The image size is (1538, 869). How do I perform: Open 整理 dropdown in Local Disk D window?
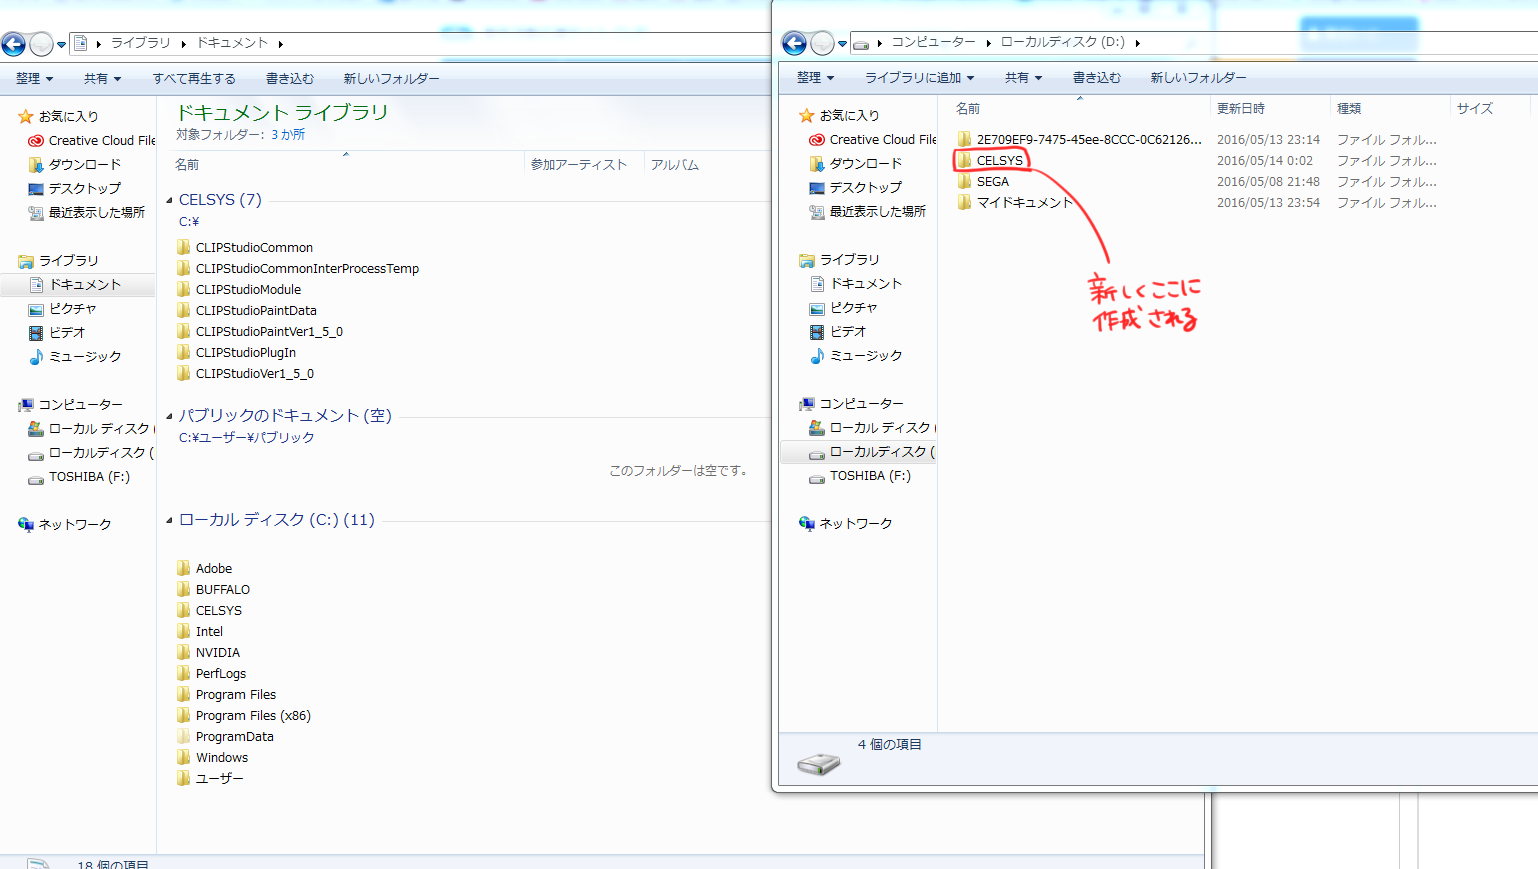coord(816,77)
